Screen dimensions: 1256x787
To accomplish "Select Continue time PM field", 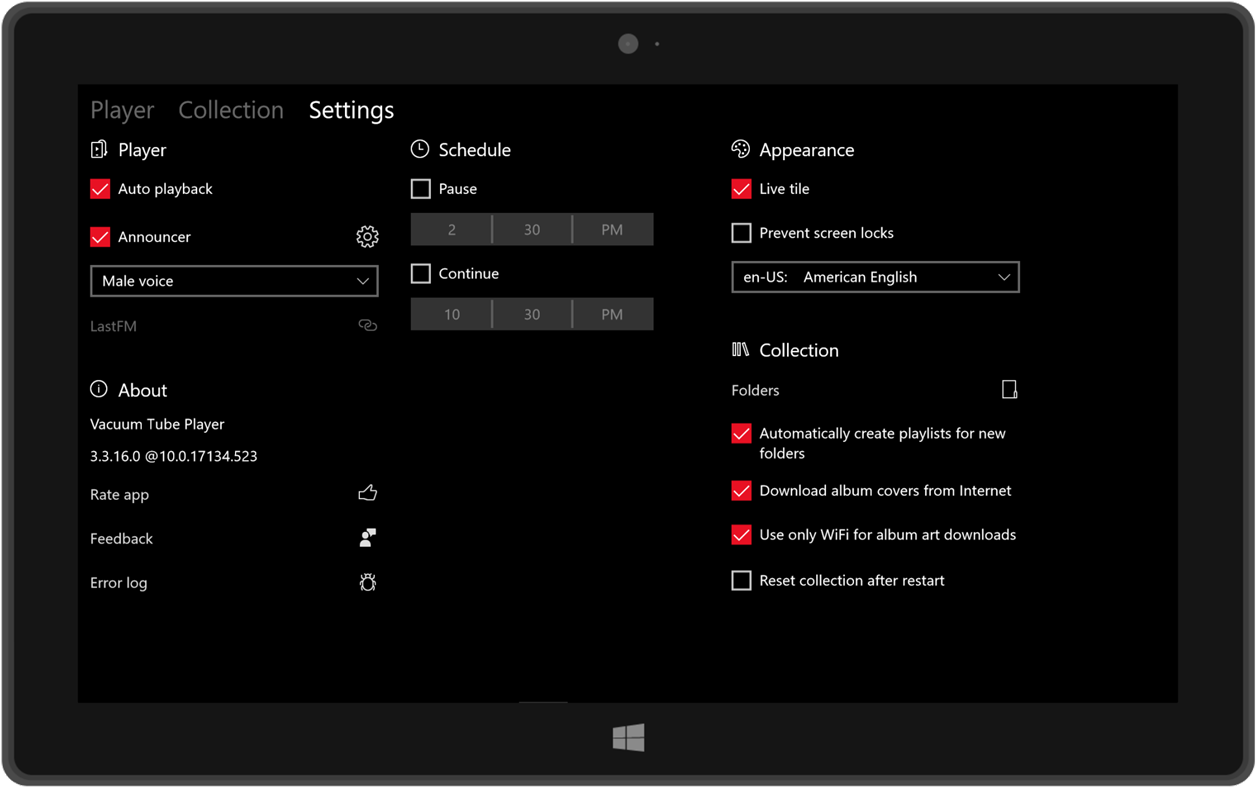I will [x=613, y=314].
